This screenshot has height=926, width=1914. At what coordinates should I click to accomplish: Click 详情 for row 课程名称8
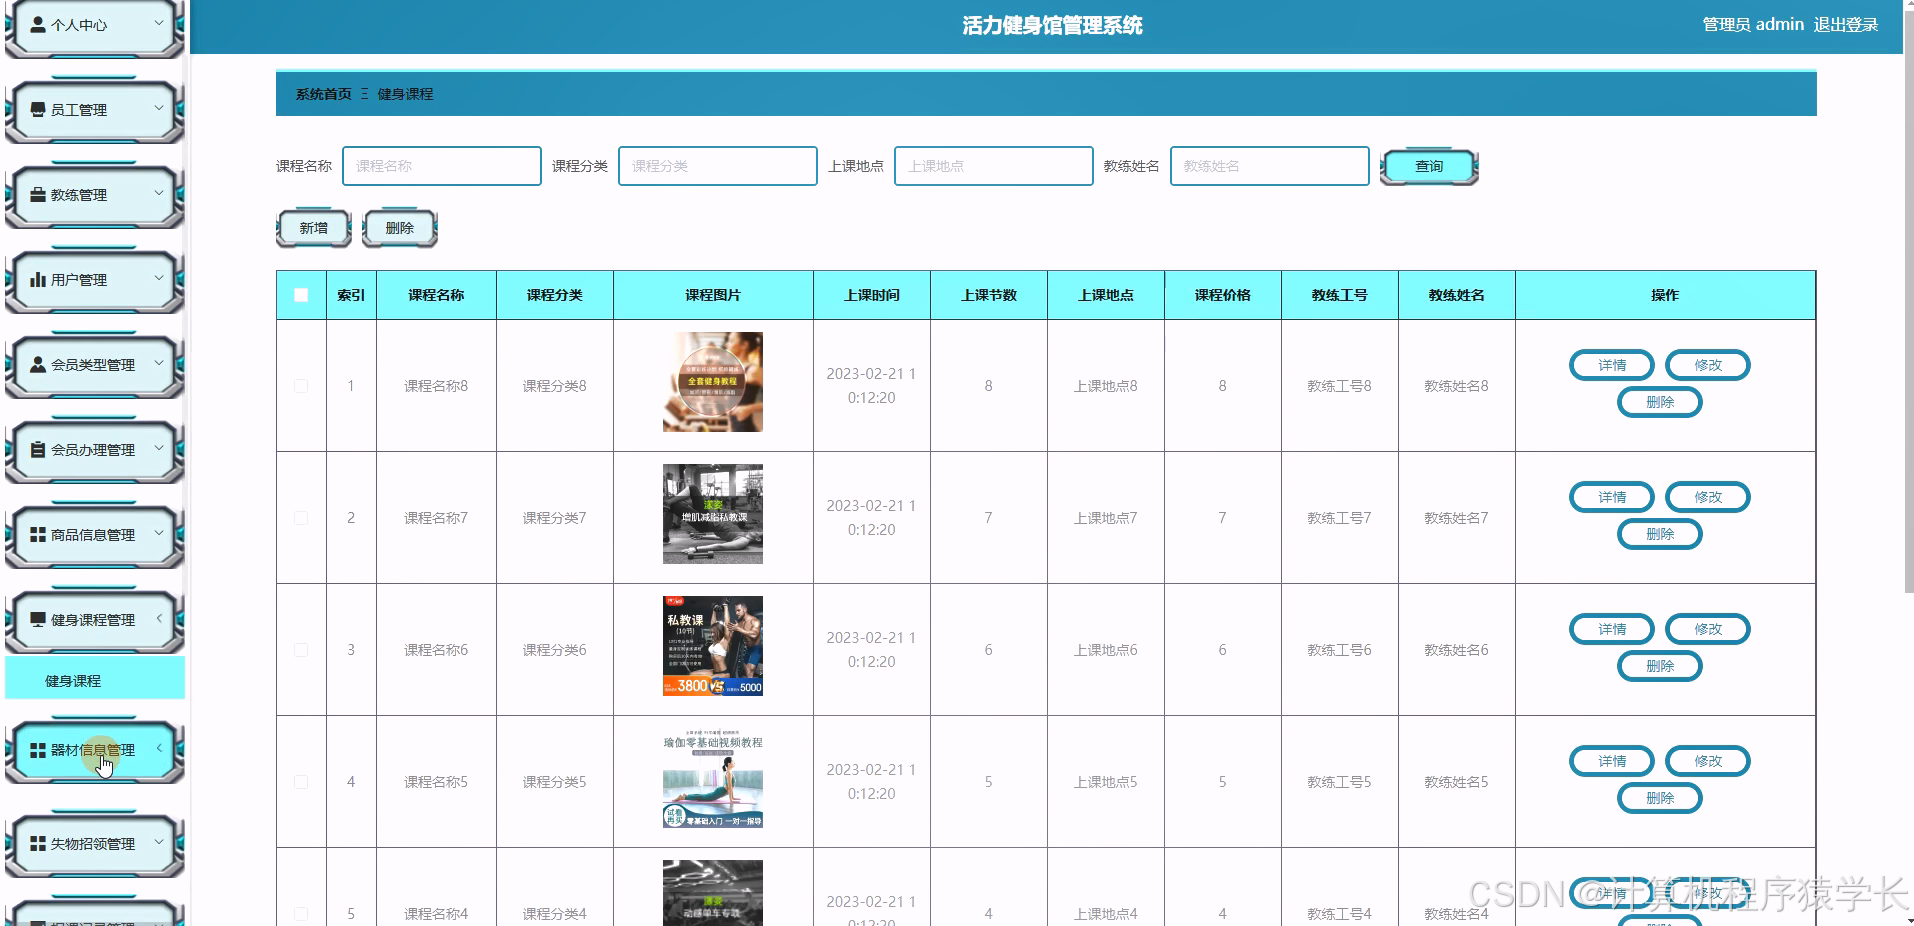point(1612,365)
